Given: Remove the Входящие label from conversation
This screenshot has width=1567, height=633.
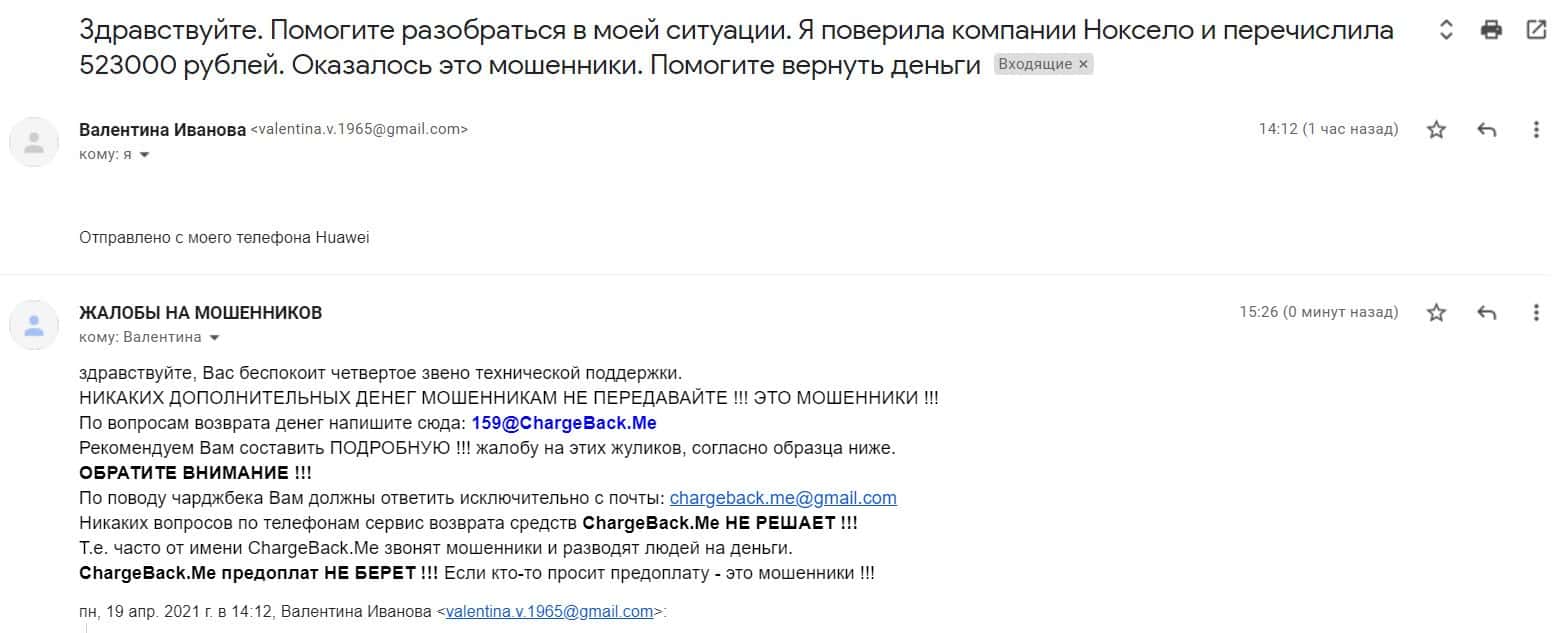Looking at the screenshot, I should point(1084,65).
